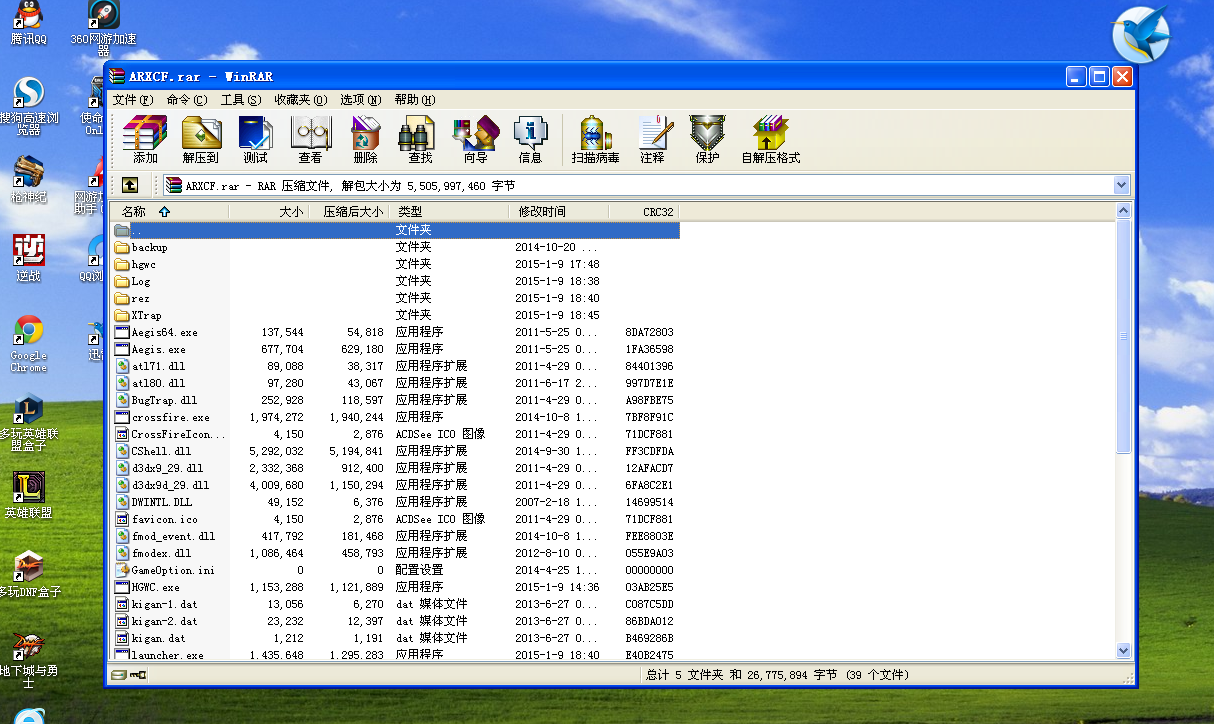Select the atl71.dll file
Viewport: 1214px width, 724px height.
click(x=395, y=366)
